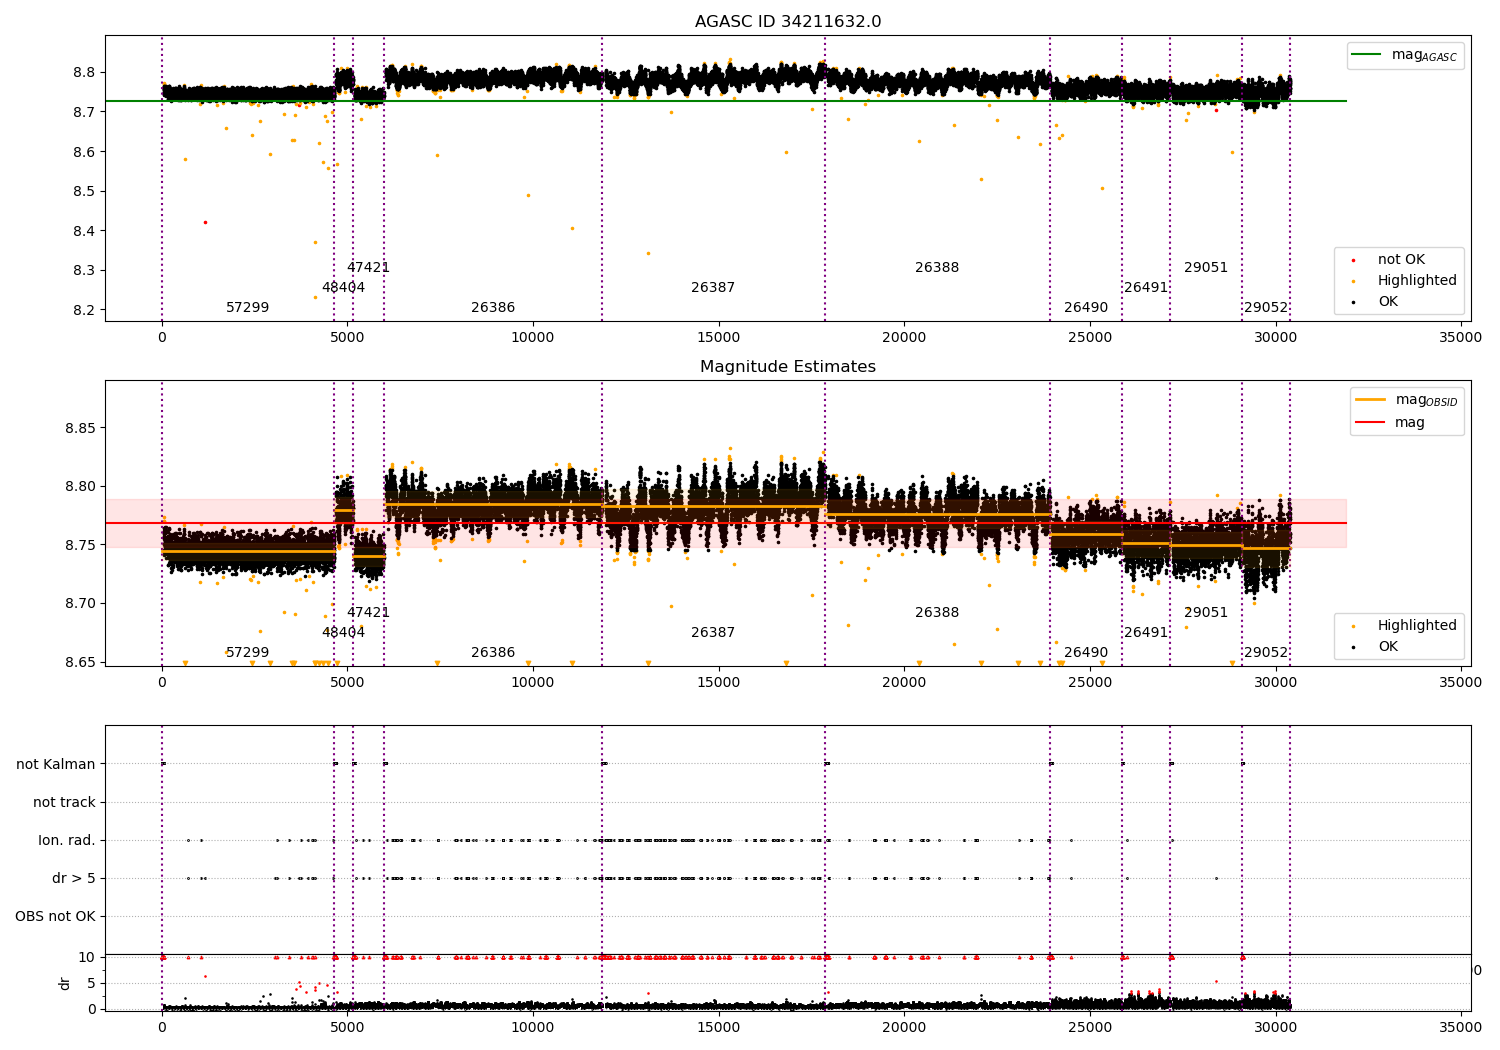Click the red 'mag' legend entry
Screen dimensions: 1500x1050
[x=1392, y=423]
